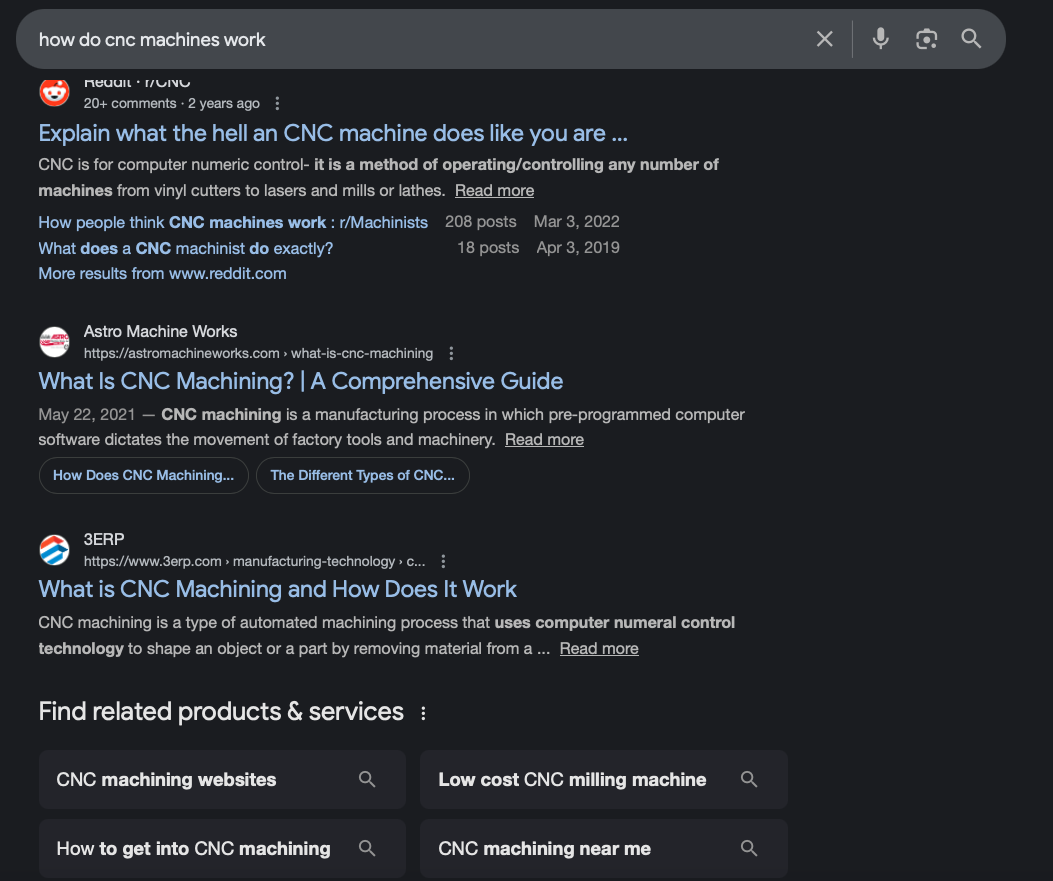
Task: Open "What Is CNC Machining? A Comprehensive Guide"
Action: [300, 381]
